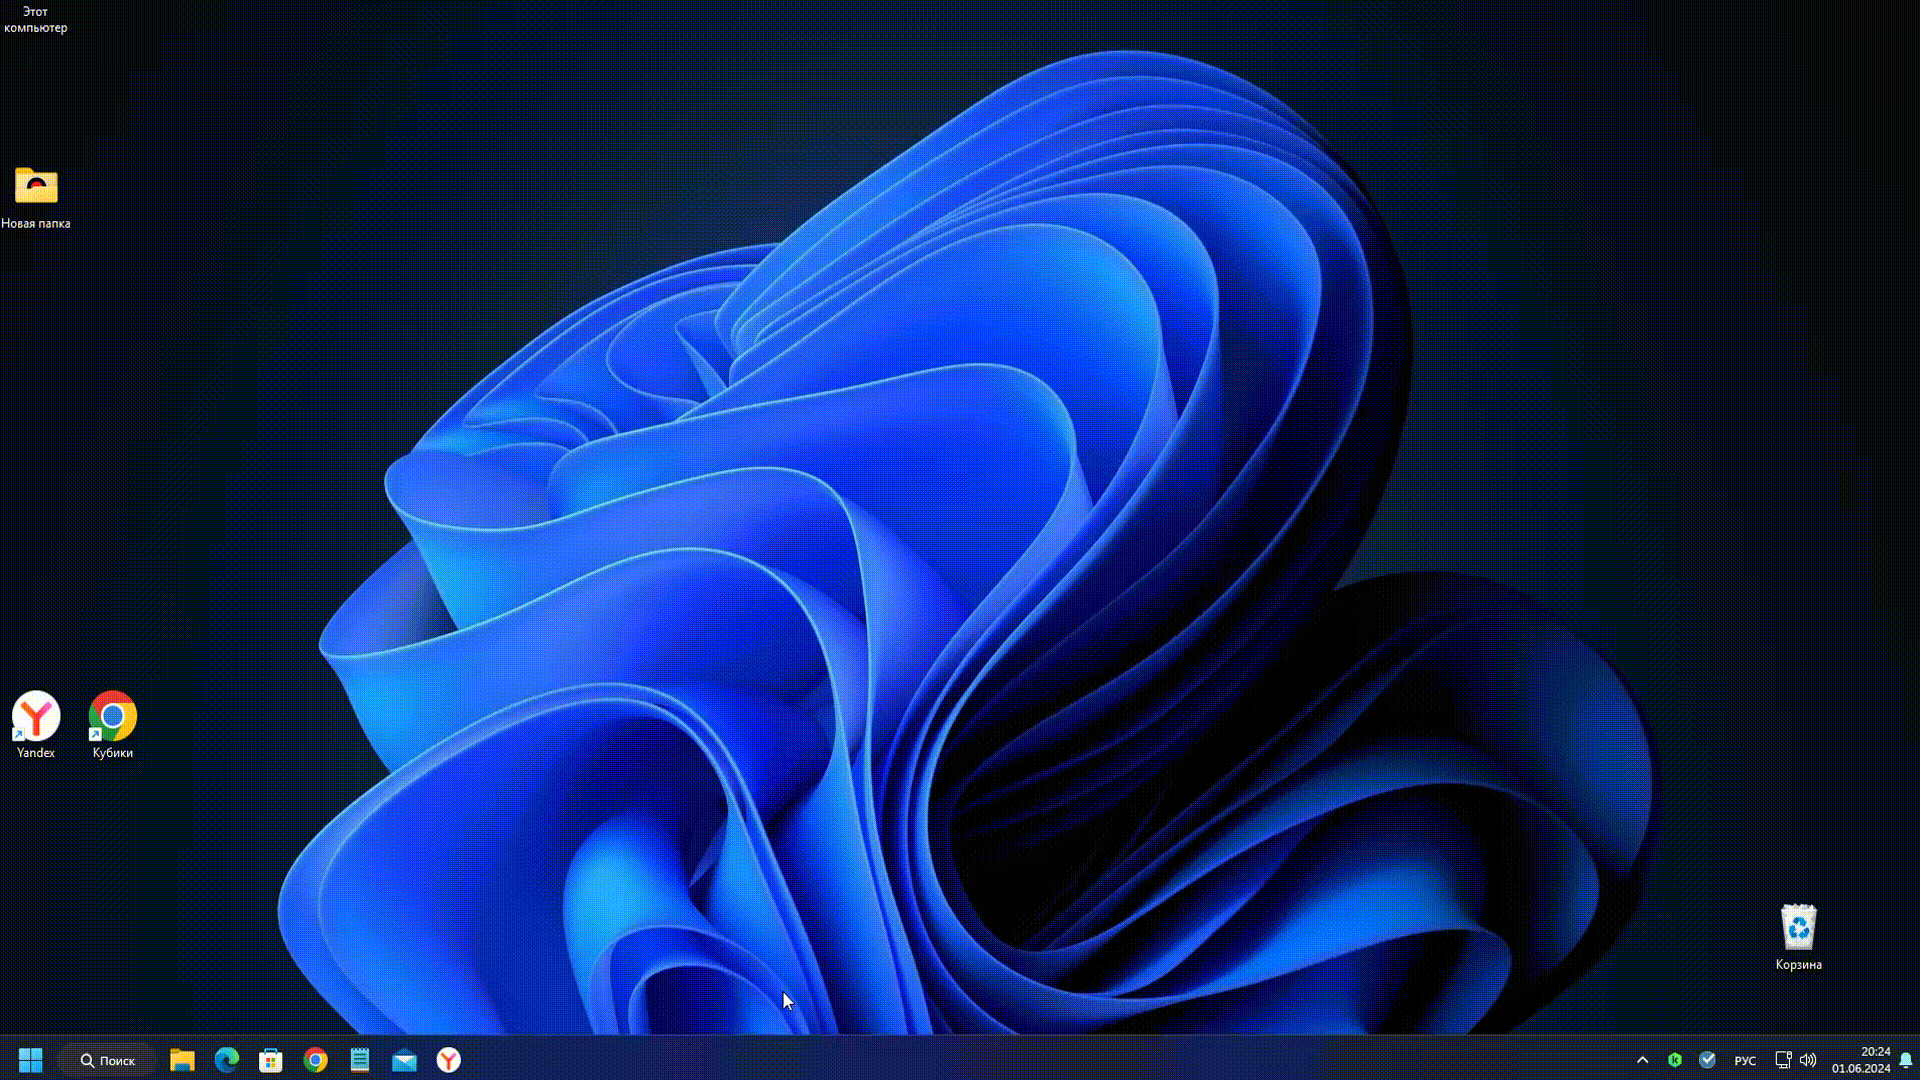
Task: Launch Google Chrome from the taskbar
Action: 316,1060
